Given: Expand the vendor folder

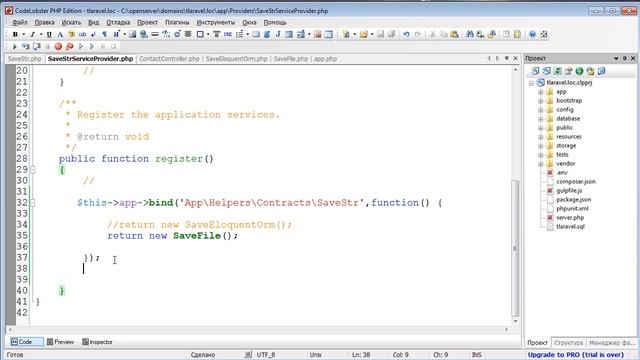Looking at the screenshot, I should point(540,164).
